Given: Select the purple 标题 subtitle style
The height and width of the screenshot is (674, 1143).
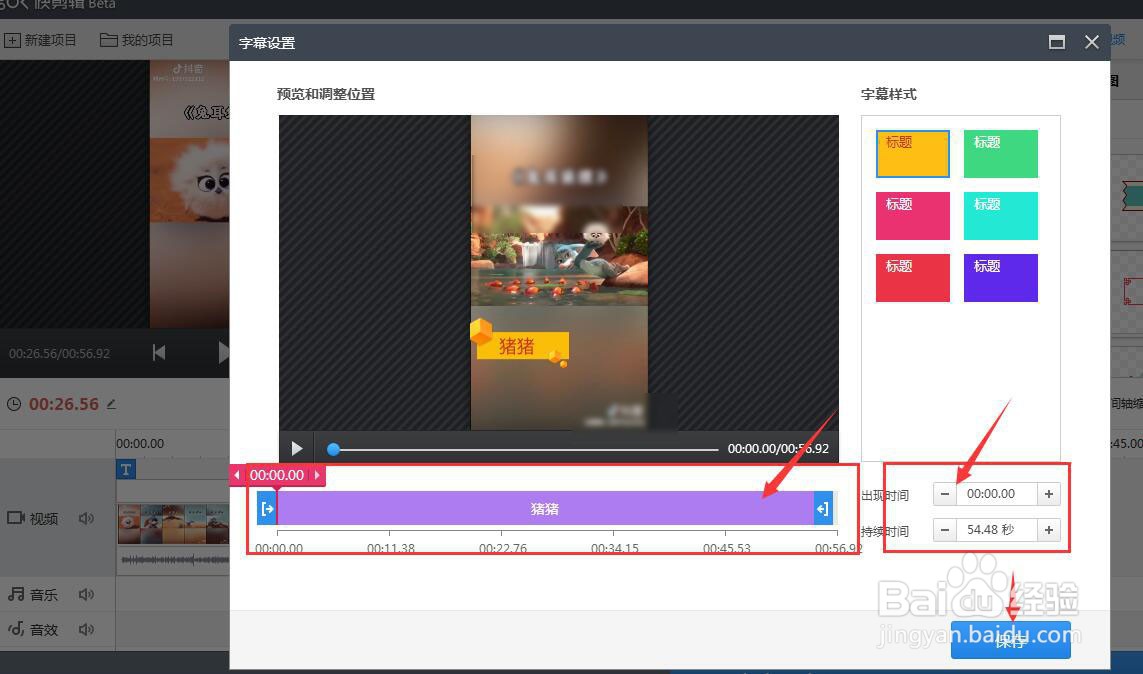Looking at the screenshot, I should pyautogui.click(x=1000, y=278).
